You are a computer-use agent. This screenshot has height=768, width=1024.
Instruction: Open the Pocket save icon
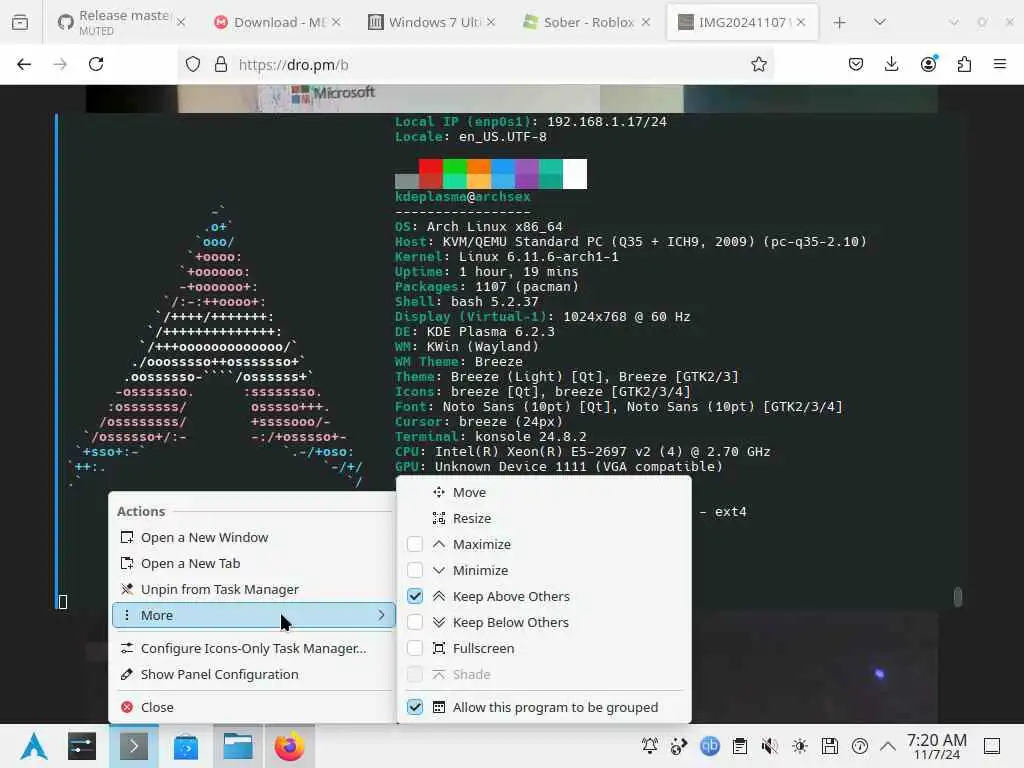[x=856, y=64]
